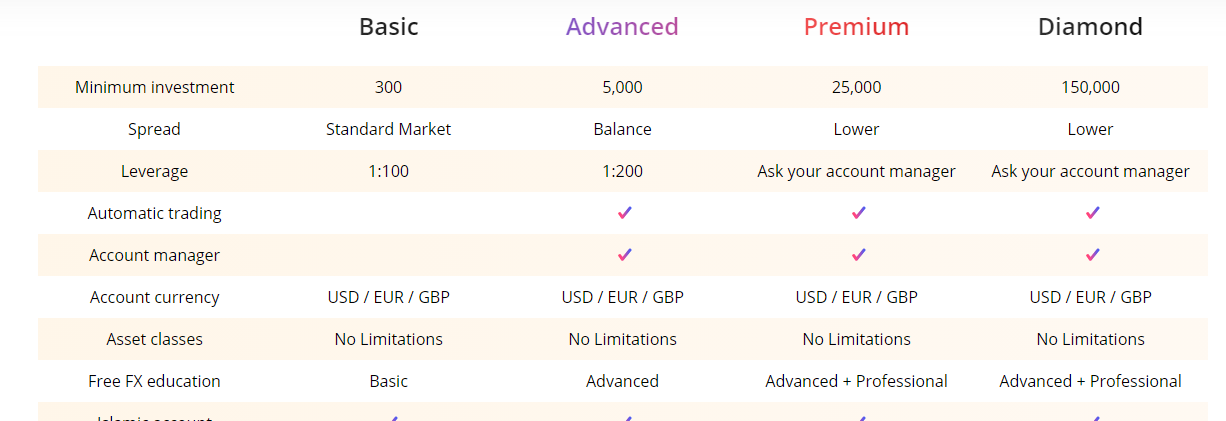This screenshot has width=1226, height=421.
Task: Select the Advanced plan heading
Action: 622,26
